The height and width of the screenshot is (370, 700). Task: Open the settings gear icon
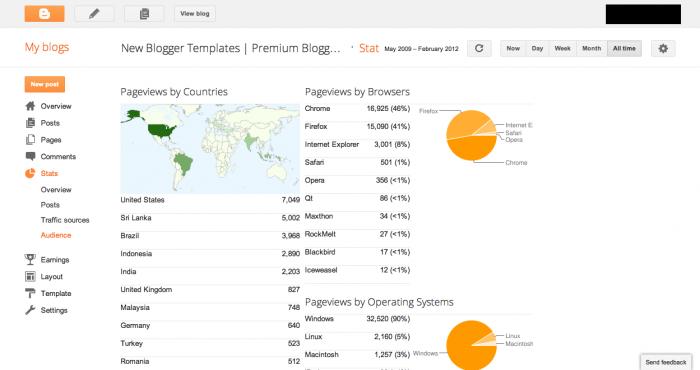663,48
